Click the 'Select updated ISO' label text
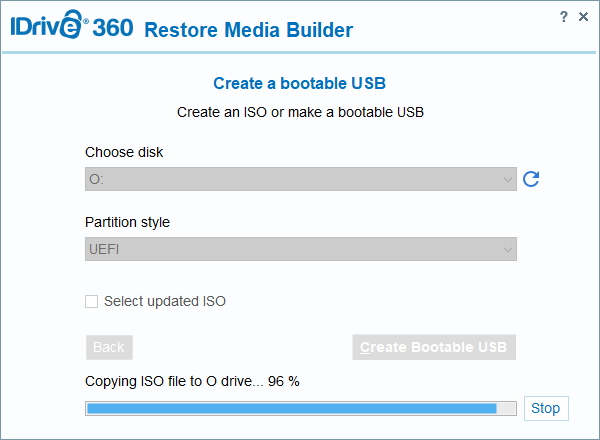The image size is (600, 440). (x=165, y=301)
